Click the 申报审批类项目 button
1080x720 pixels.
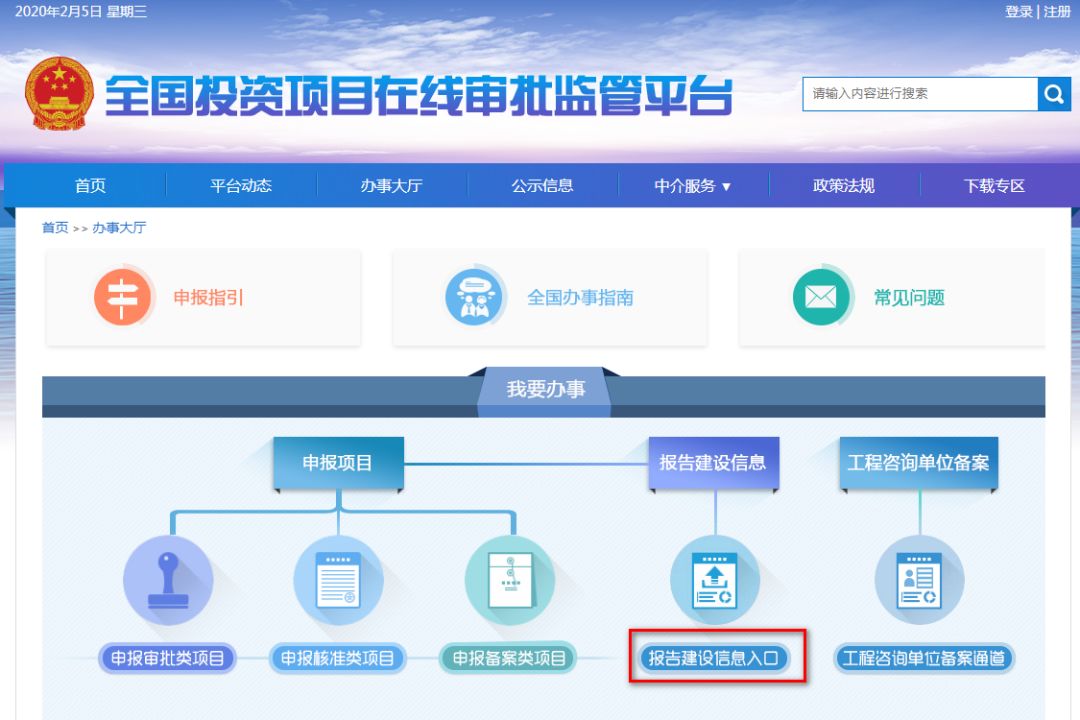[x=168, y=658]
